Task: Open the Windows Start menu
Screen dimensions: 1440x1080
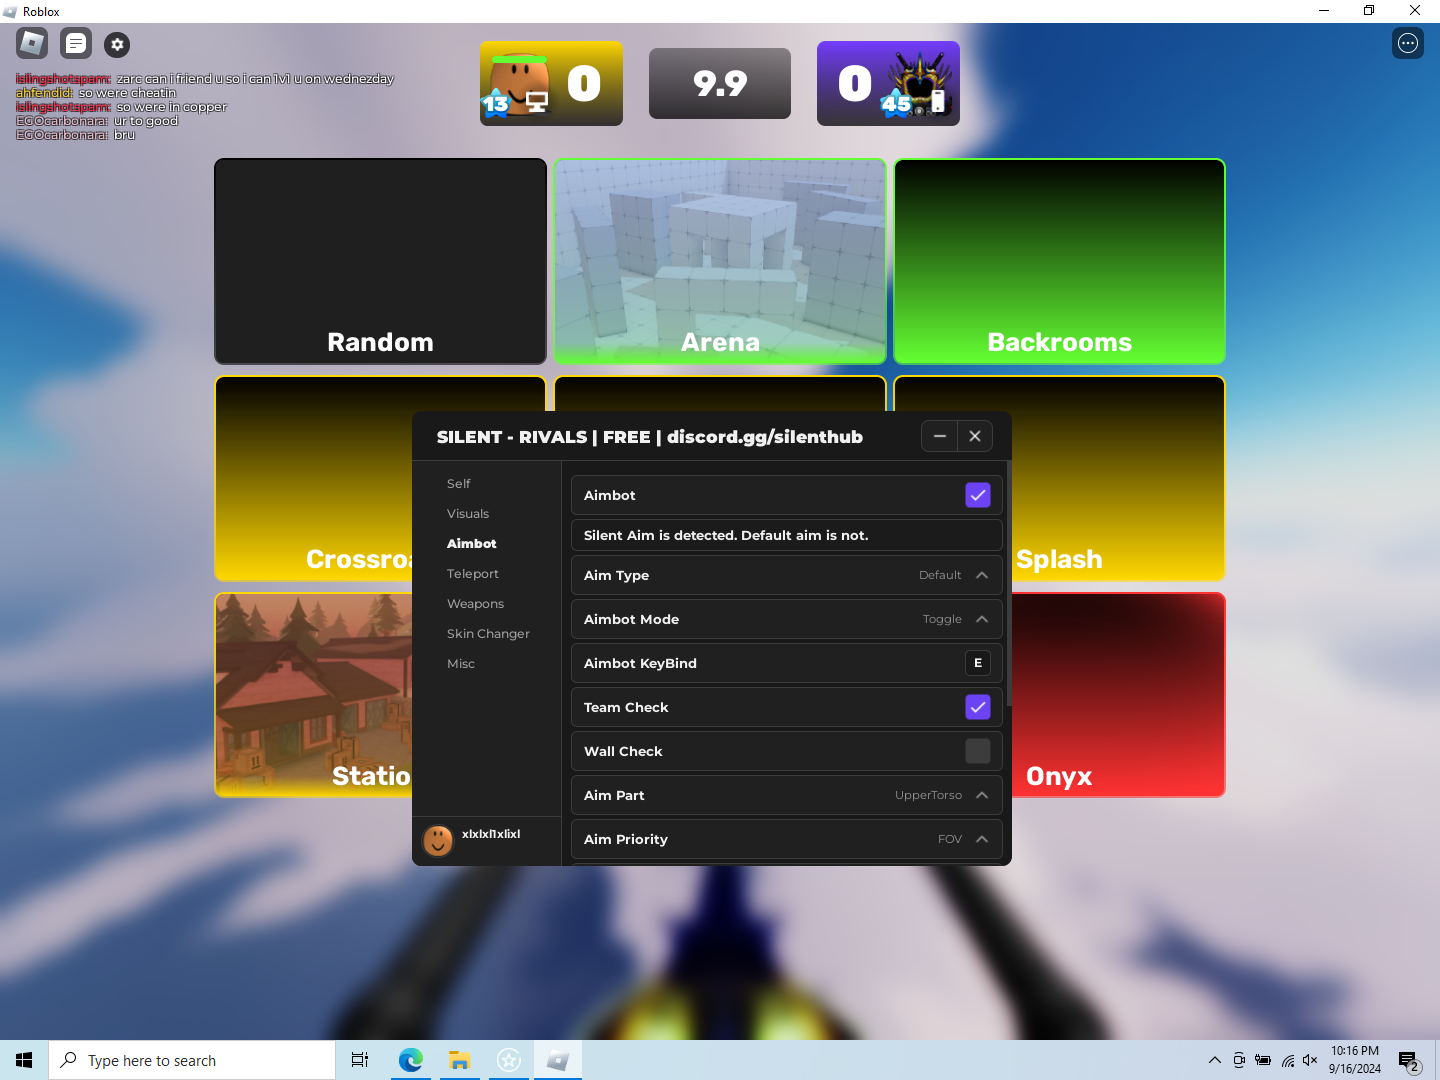Action: [x=24, y=1060]
